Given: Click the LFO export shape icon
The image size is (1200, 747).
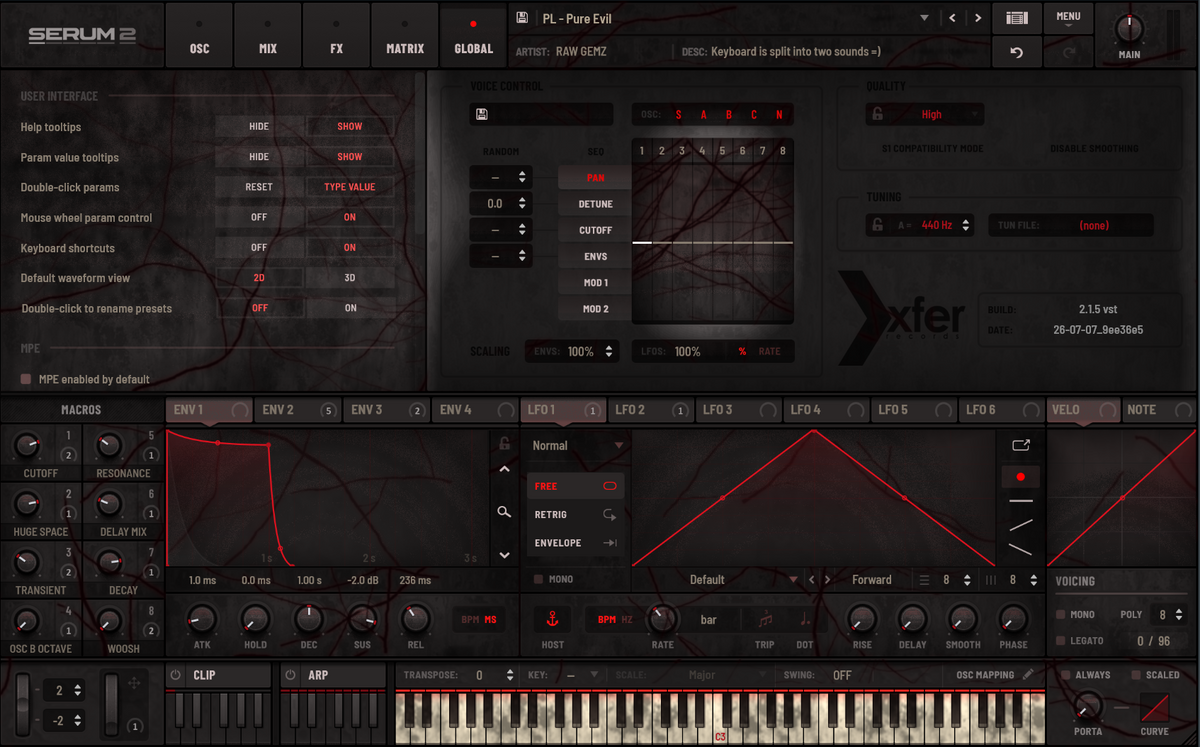Looking at the screenshot, I should click(1020, 445).
